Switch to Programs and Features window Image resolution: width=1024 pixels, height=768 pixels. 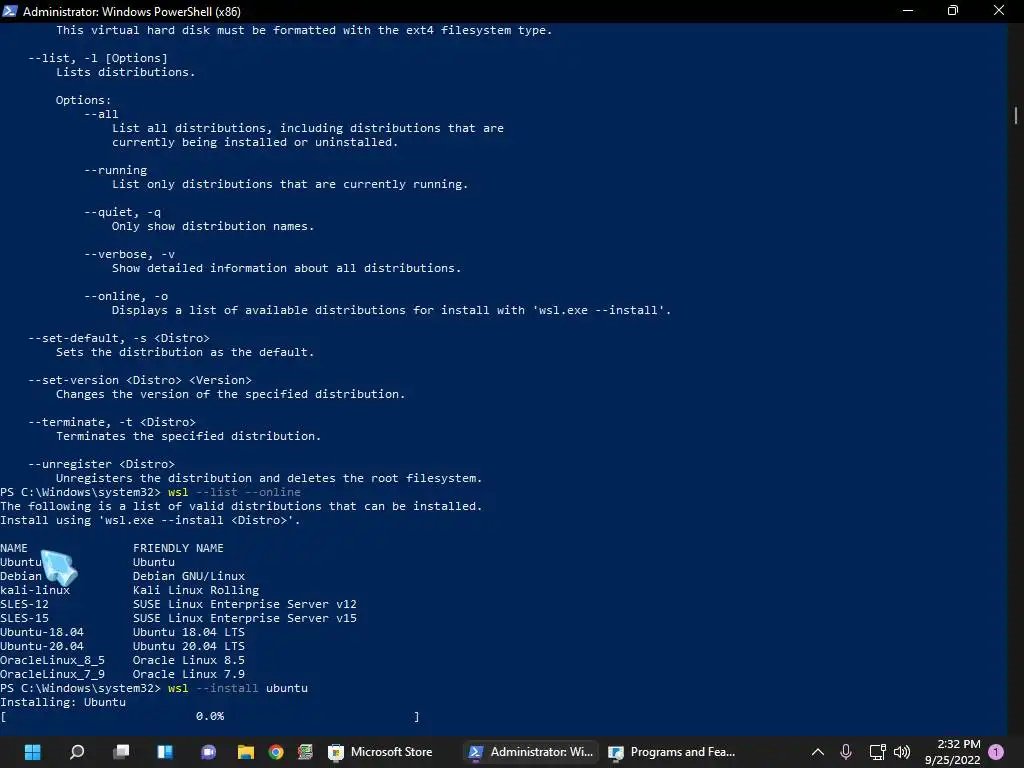pos(671,752)
